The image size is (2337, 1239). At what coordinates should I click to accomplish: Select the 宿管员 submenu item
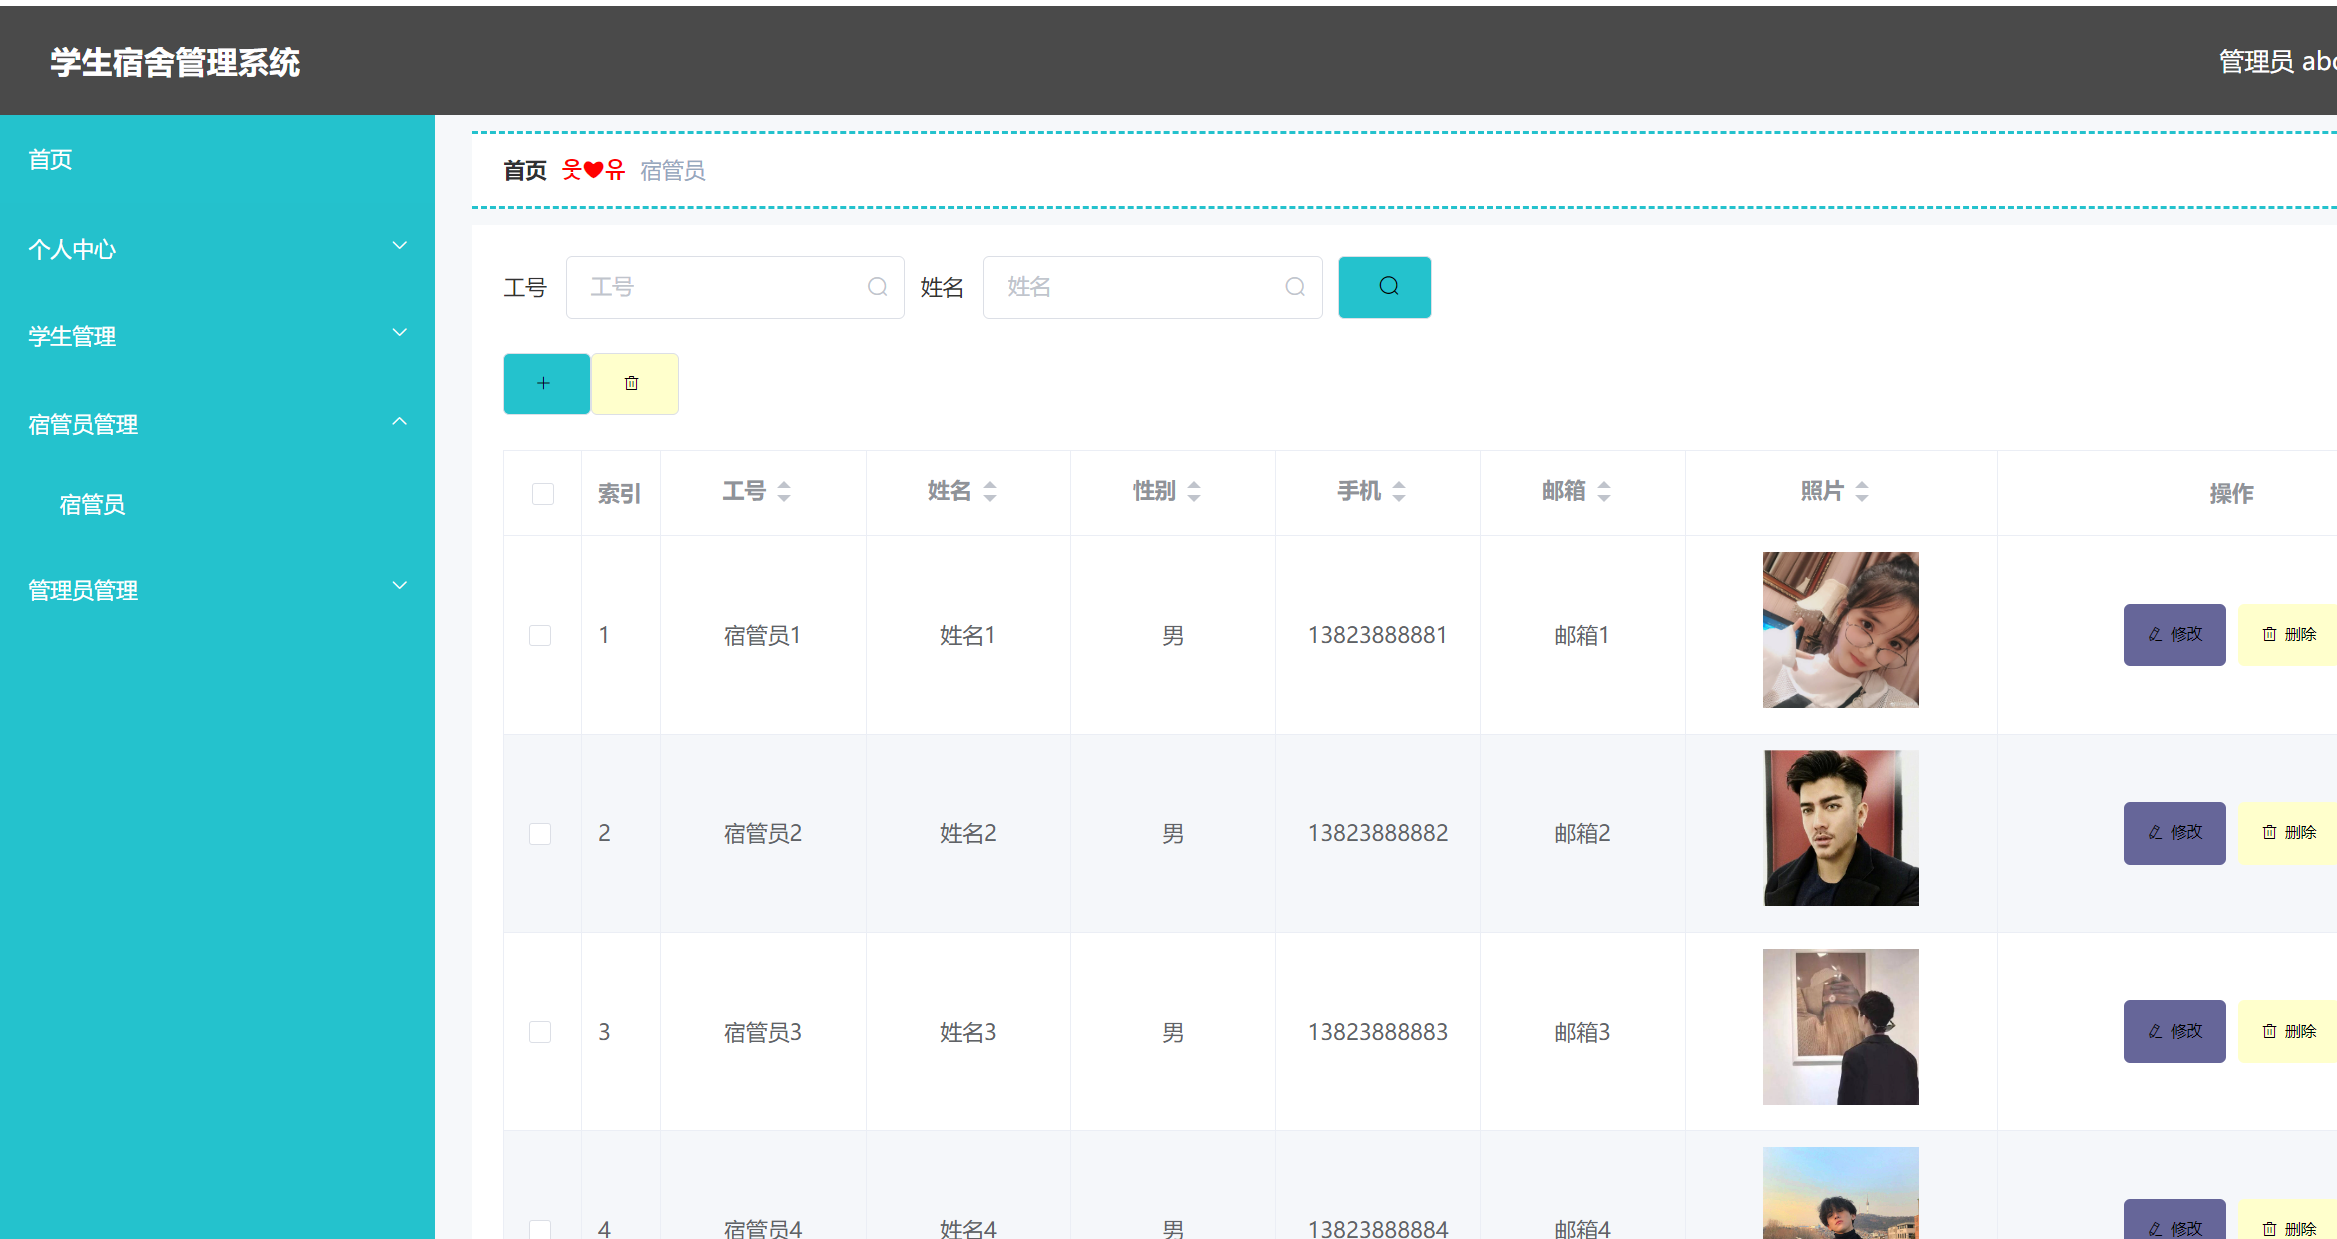[92, 505]
